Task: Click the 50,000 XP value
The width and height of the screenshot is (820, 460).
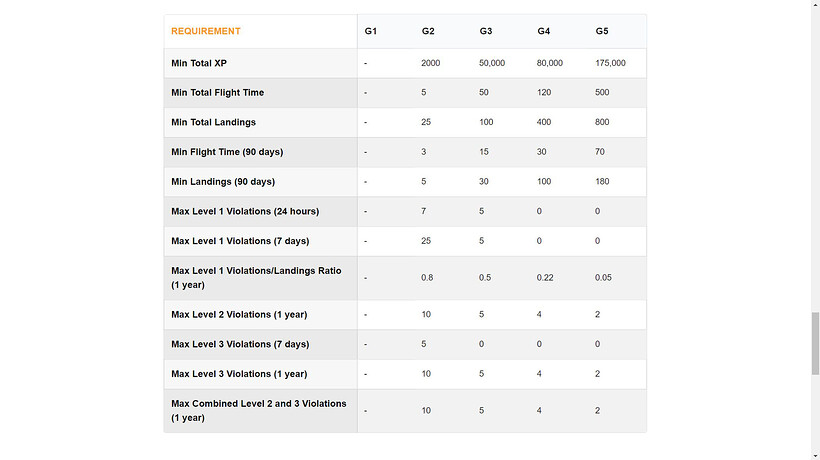Action: coord(492,63)
